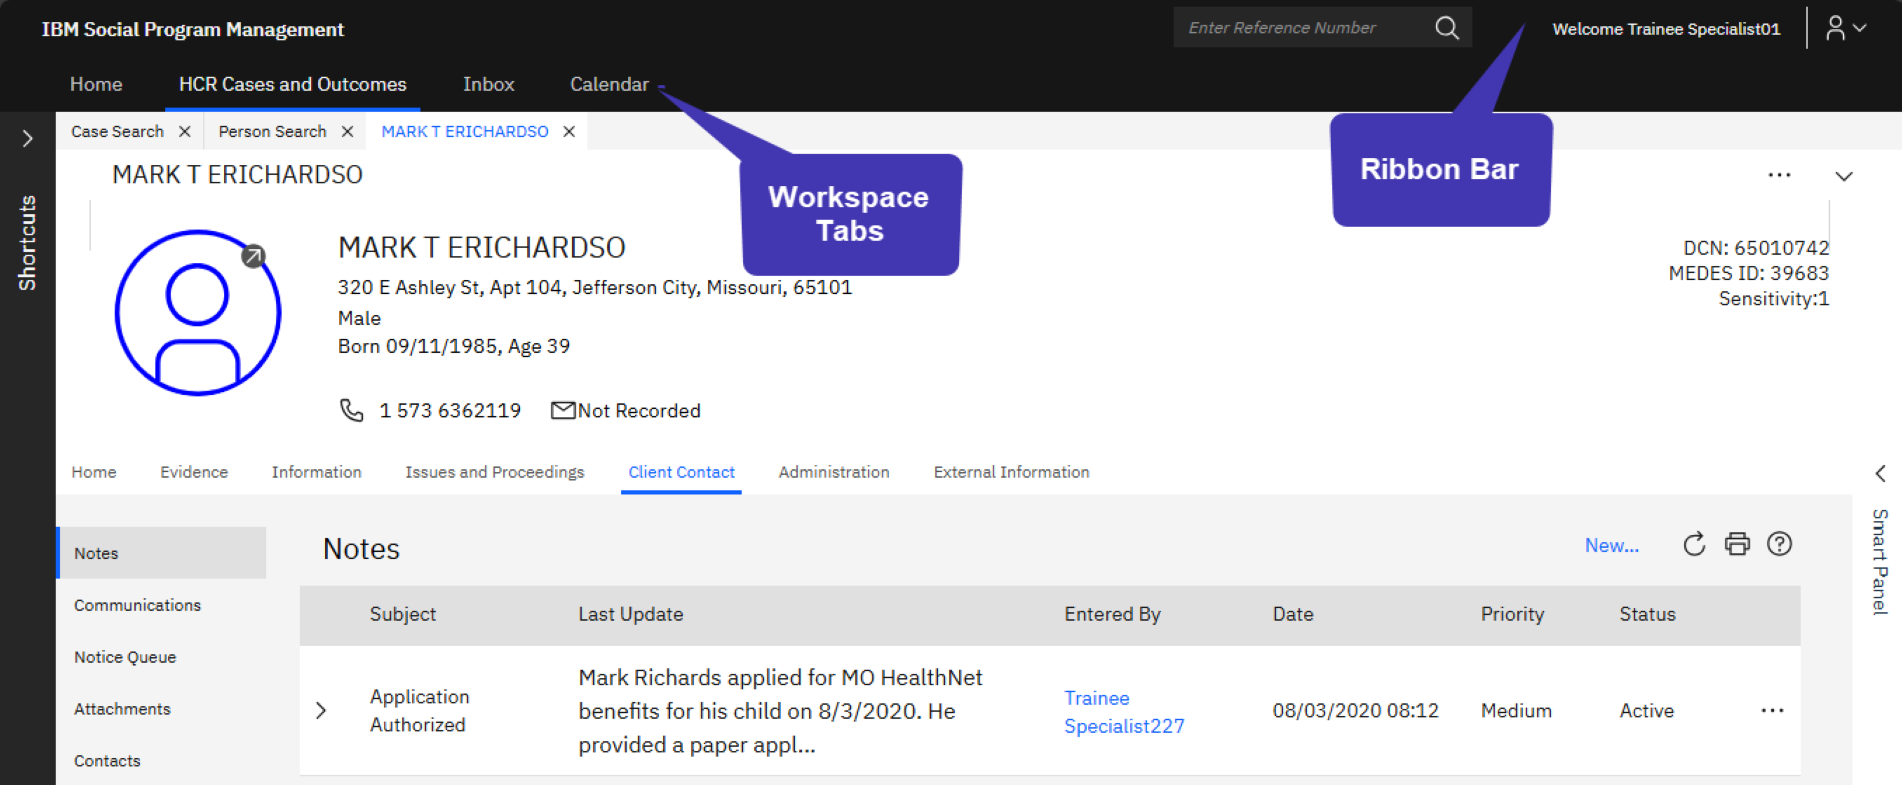
Task: Click the Entered By column header
Action: 1112,614
